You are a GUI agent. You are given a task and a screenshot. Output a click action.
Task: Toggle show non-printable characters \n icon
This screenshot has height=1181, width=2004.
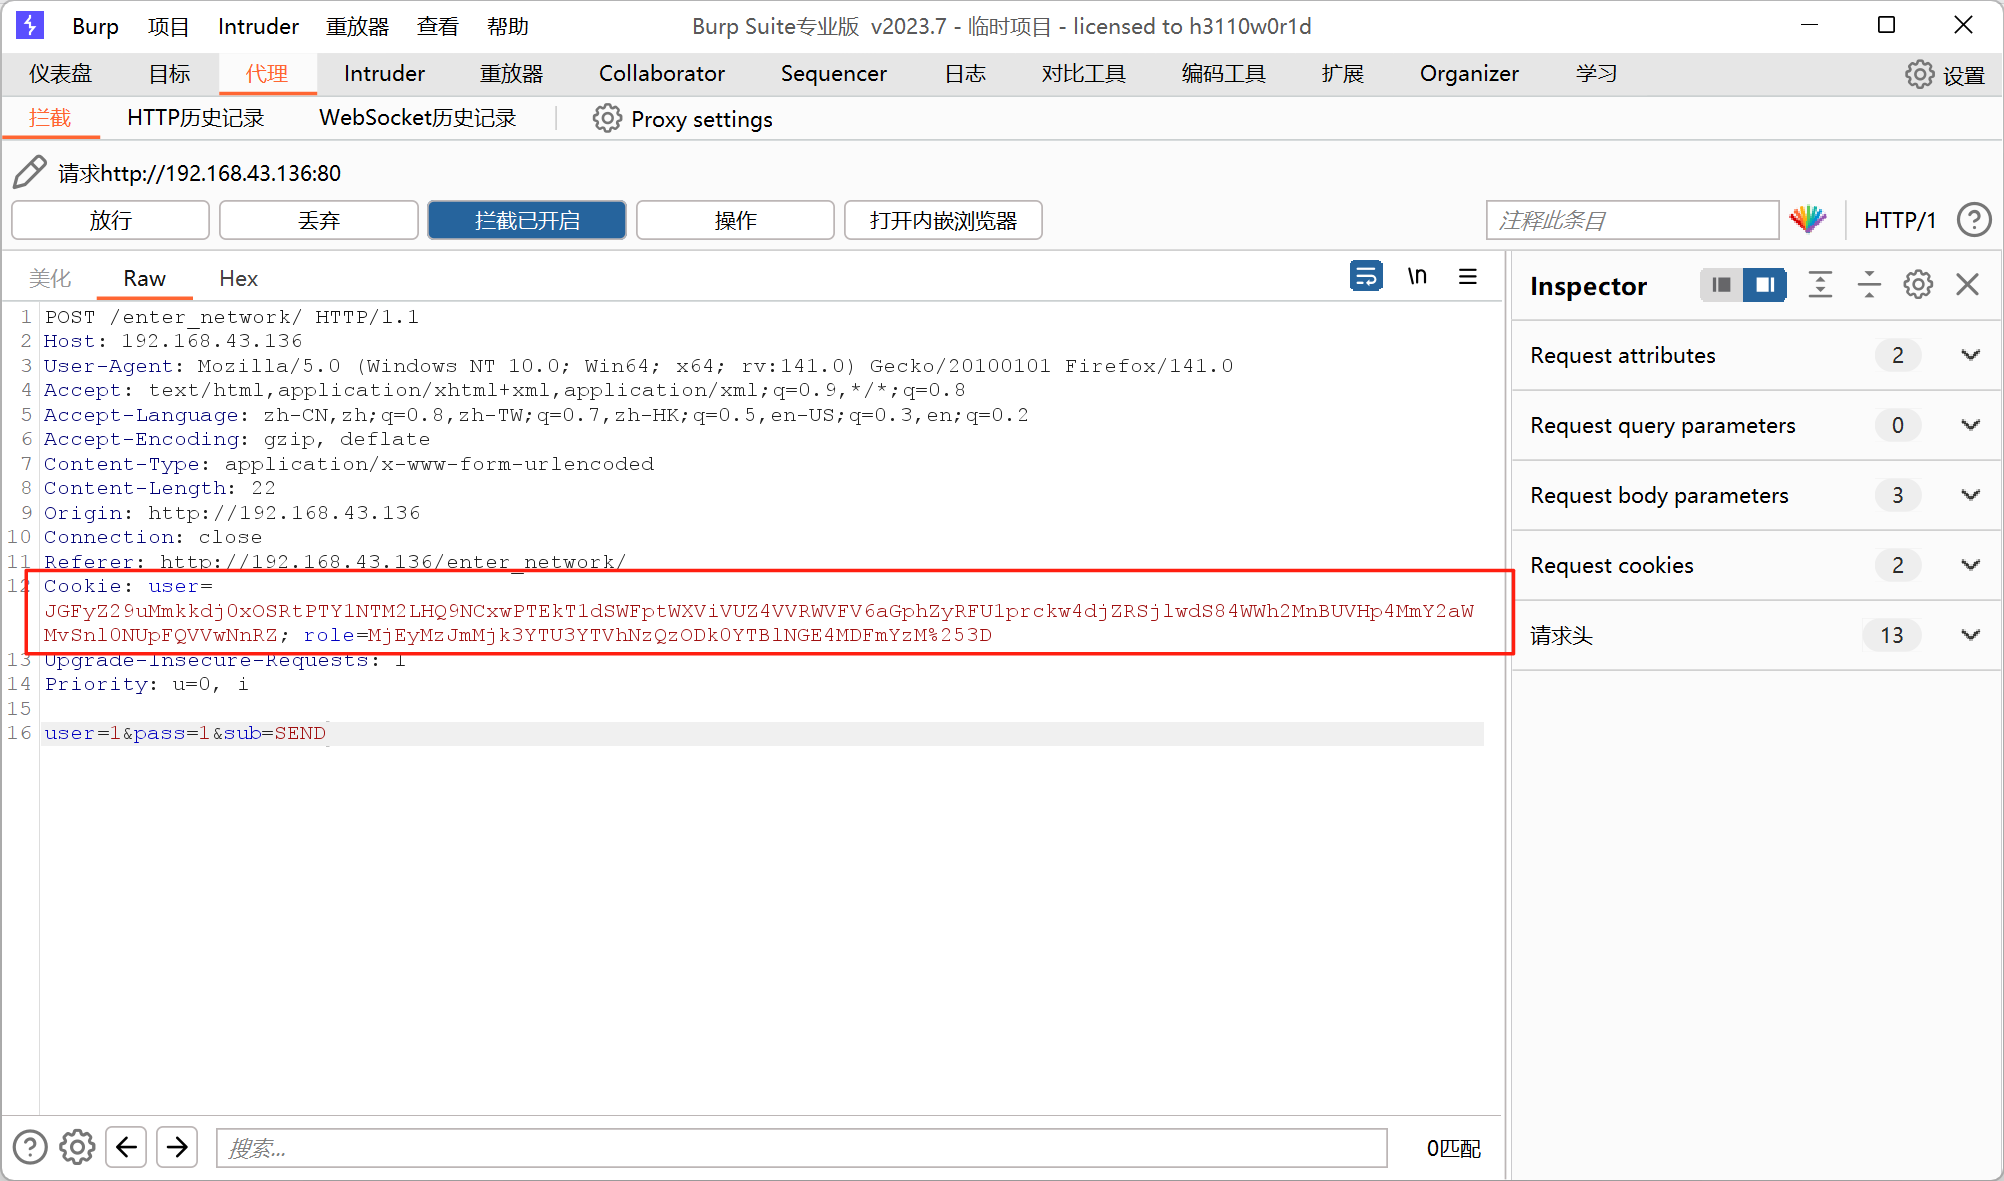tap(1417, 276)
